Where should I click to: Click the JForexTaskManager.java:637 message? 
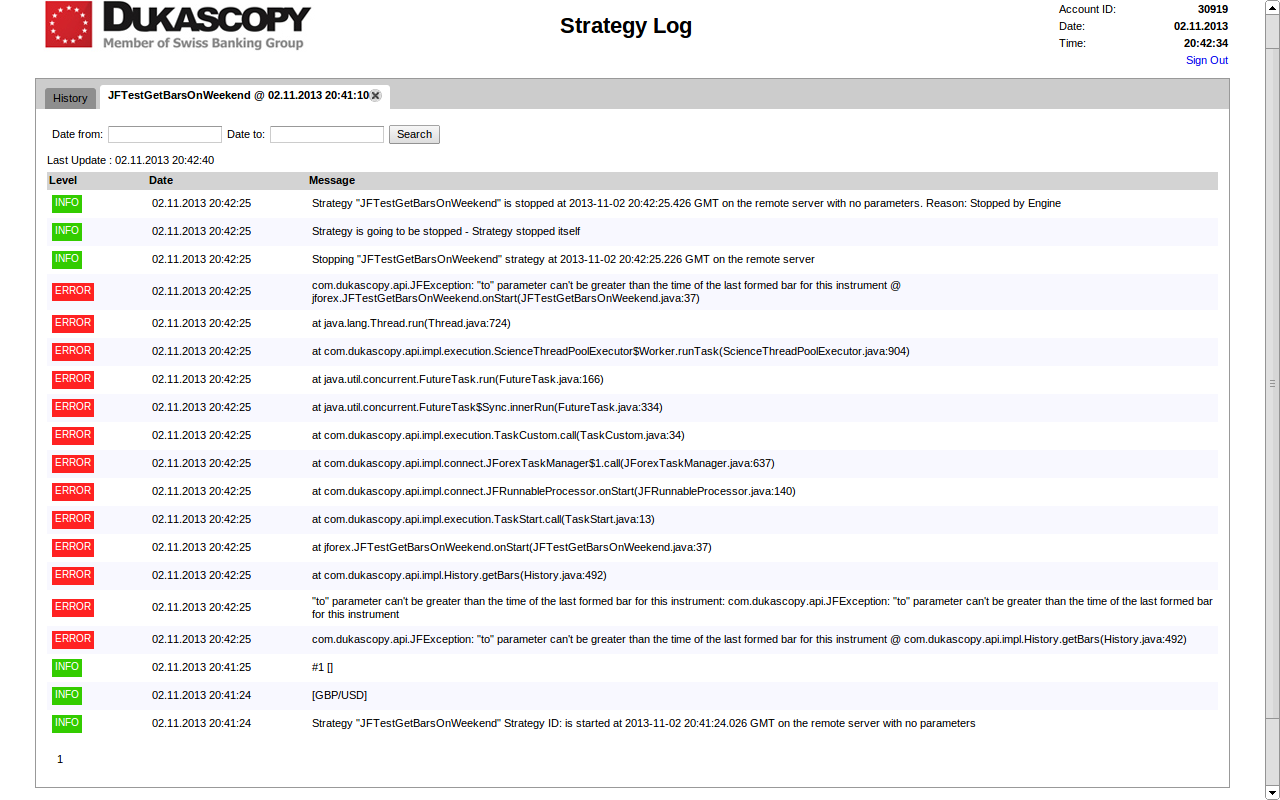coord(543,463)
